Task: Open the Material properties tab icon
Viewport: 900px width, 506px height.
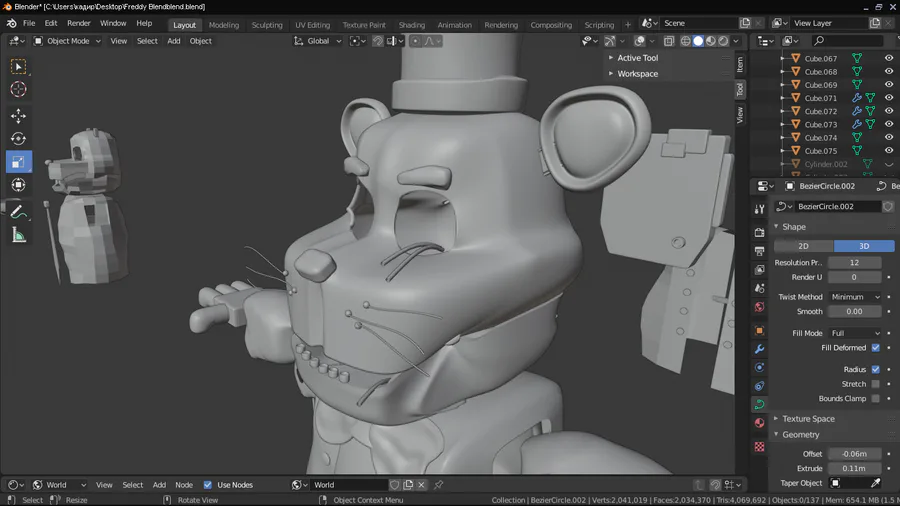Action: click(x=759, y=423)
